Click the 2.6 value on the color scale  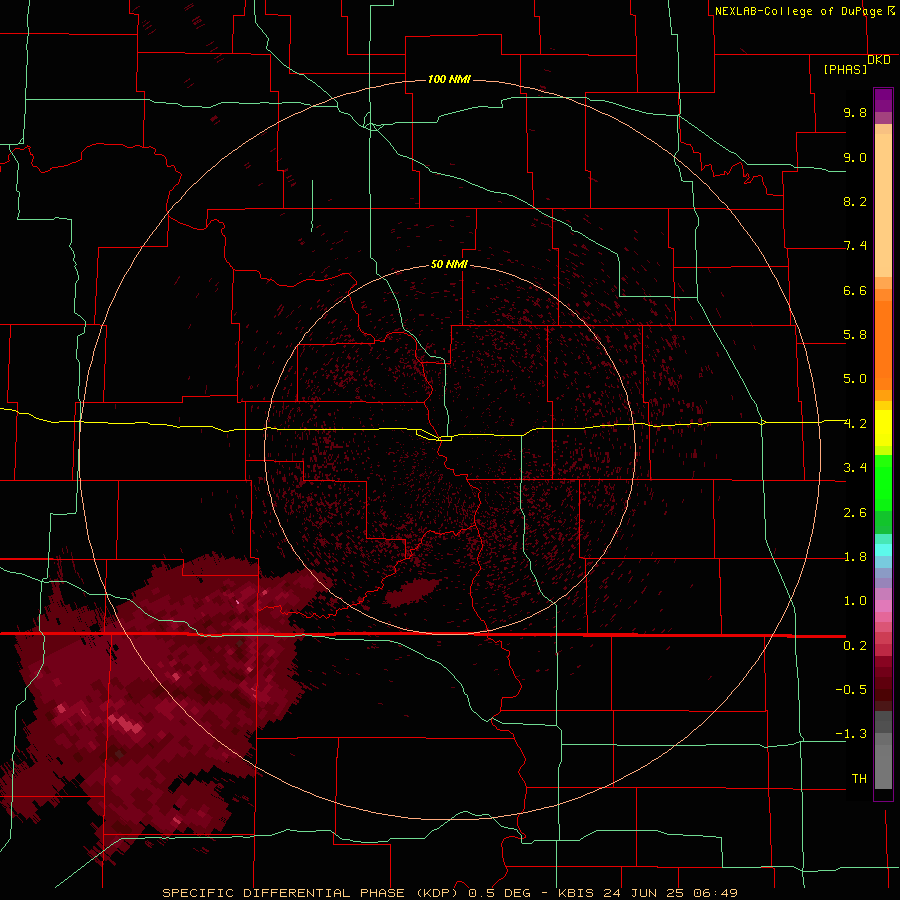pyautogui.click(x=855, y=513)
